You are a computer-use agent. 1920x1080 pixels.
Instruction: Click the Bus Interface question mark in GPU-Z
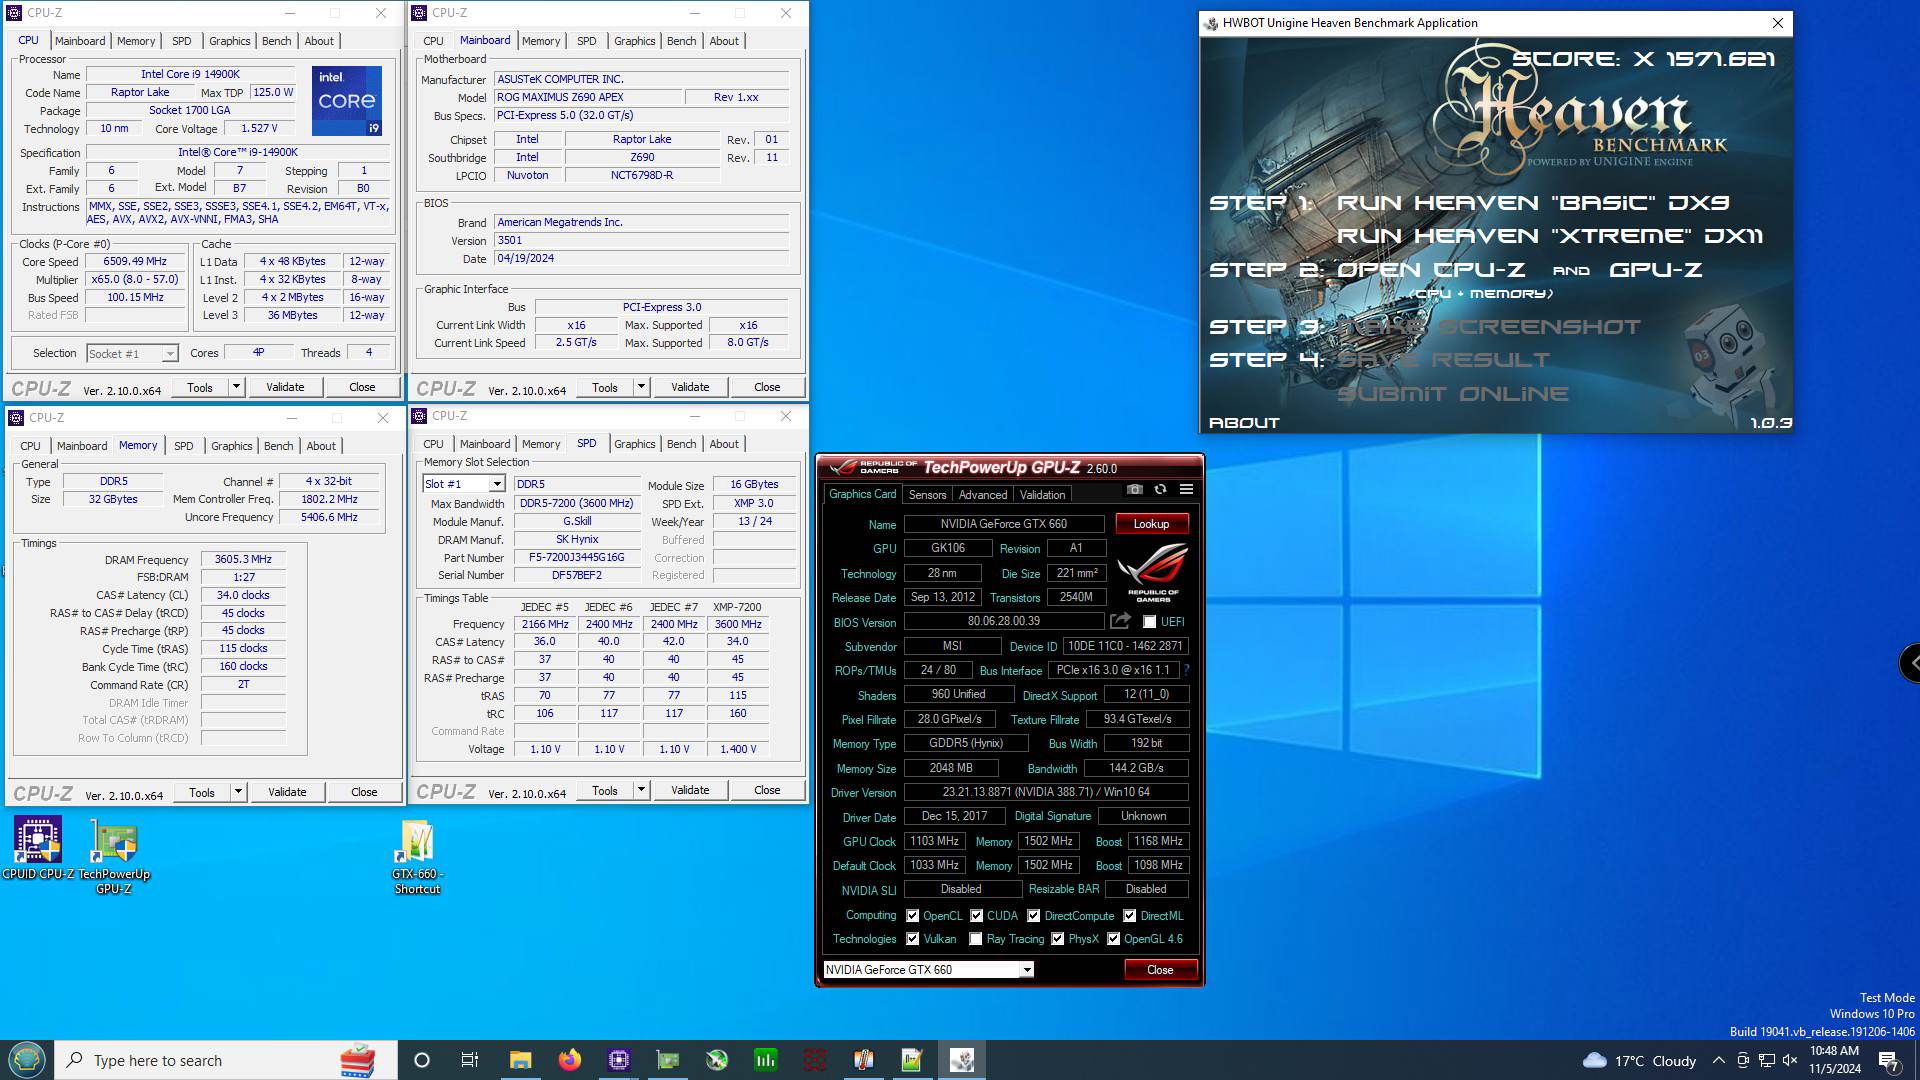tap(1186, 670)
